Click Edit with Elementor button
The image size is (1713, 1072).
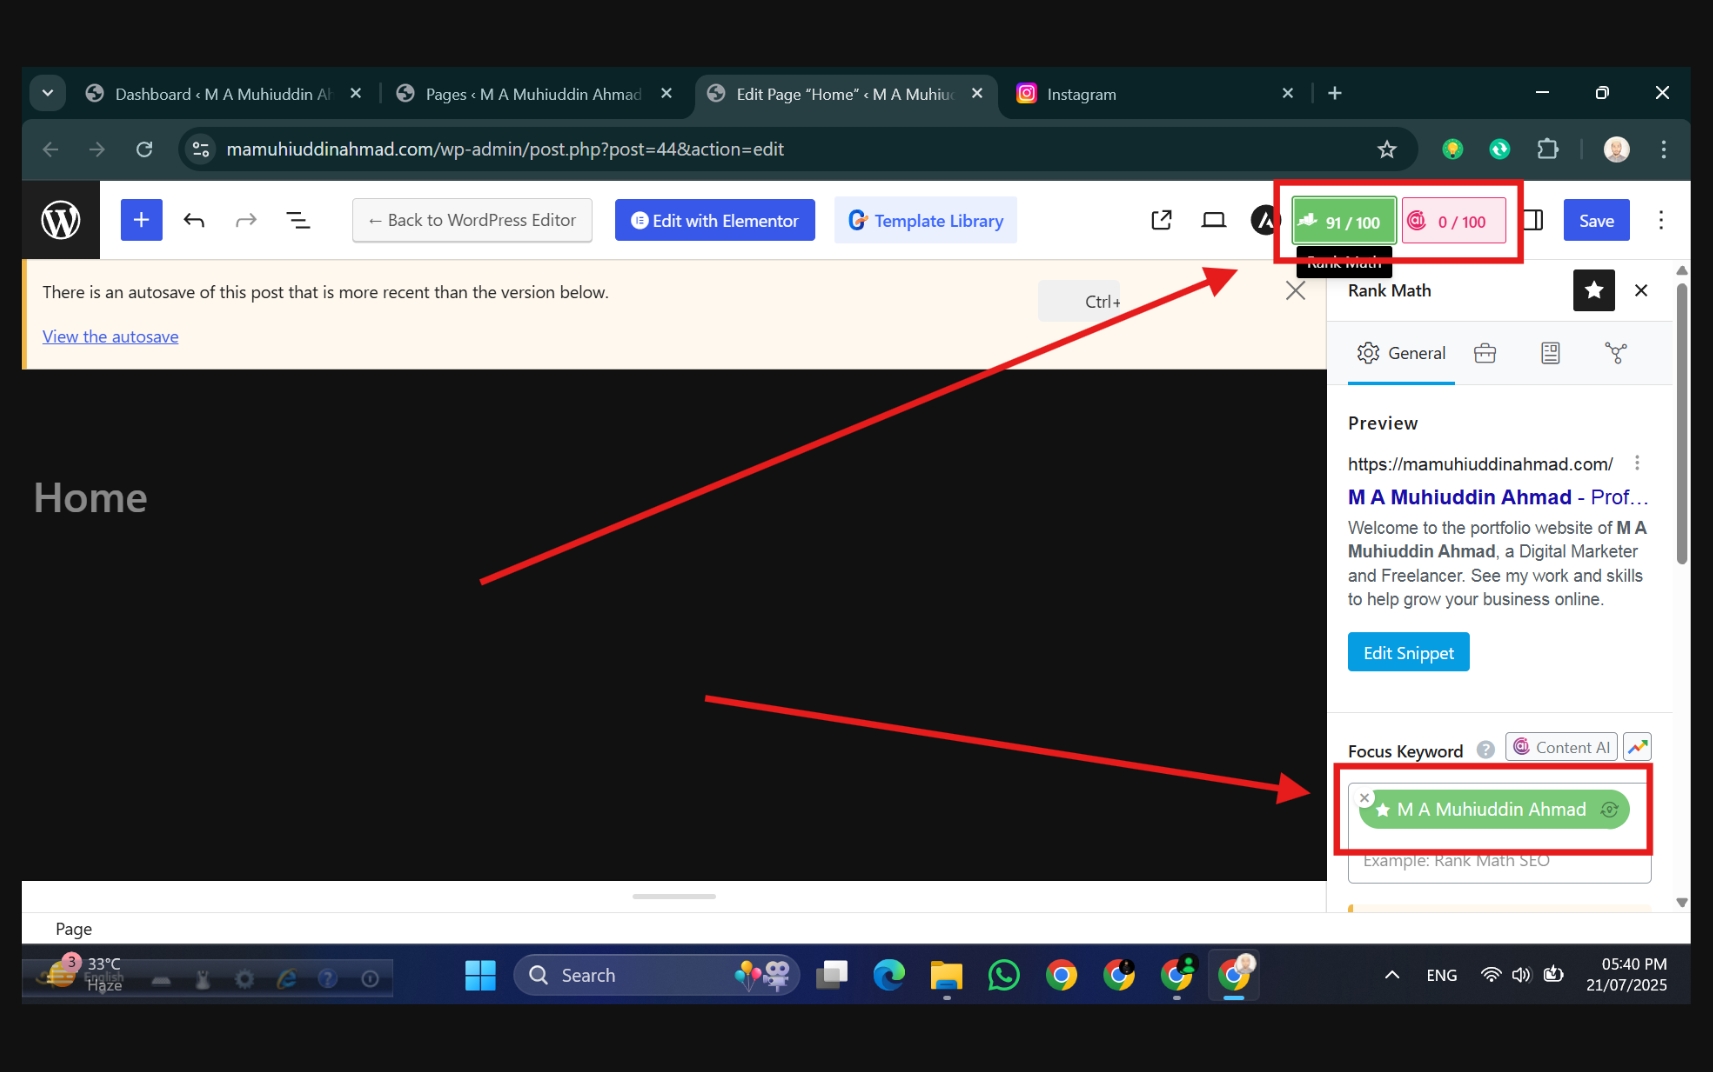[715, 220]
